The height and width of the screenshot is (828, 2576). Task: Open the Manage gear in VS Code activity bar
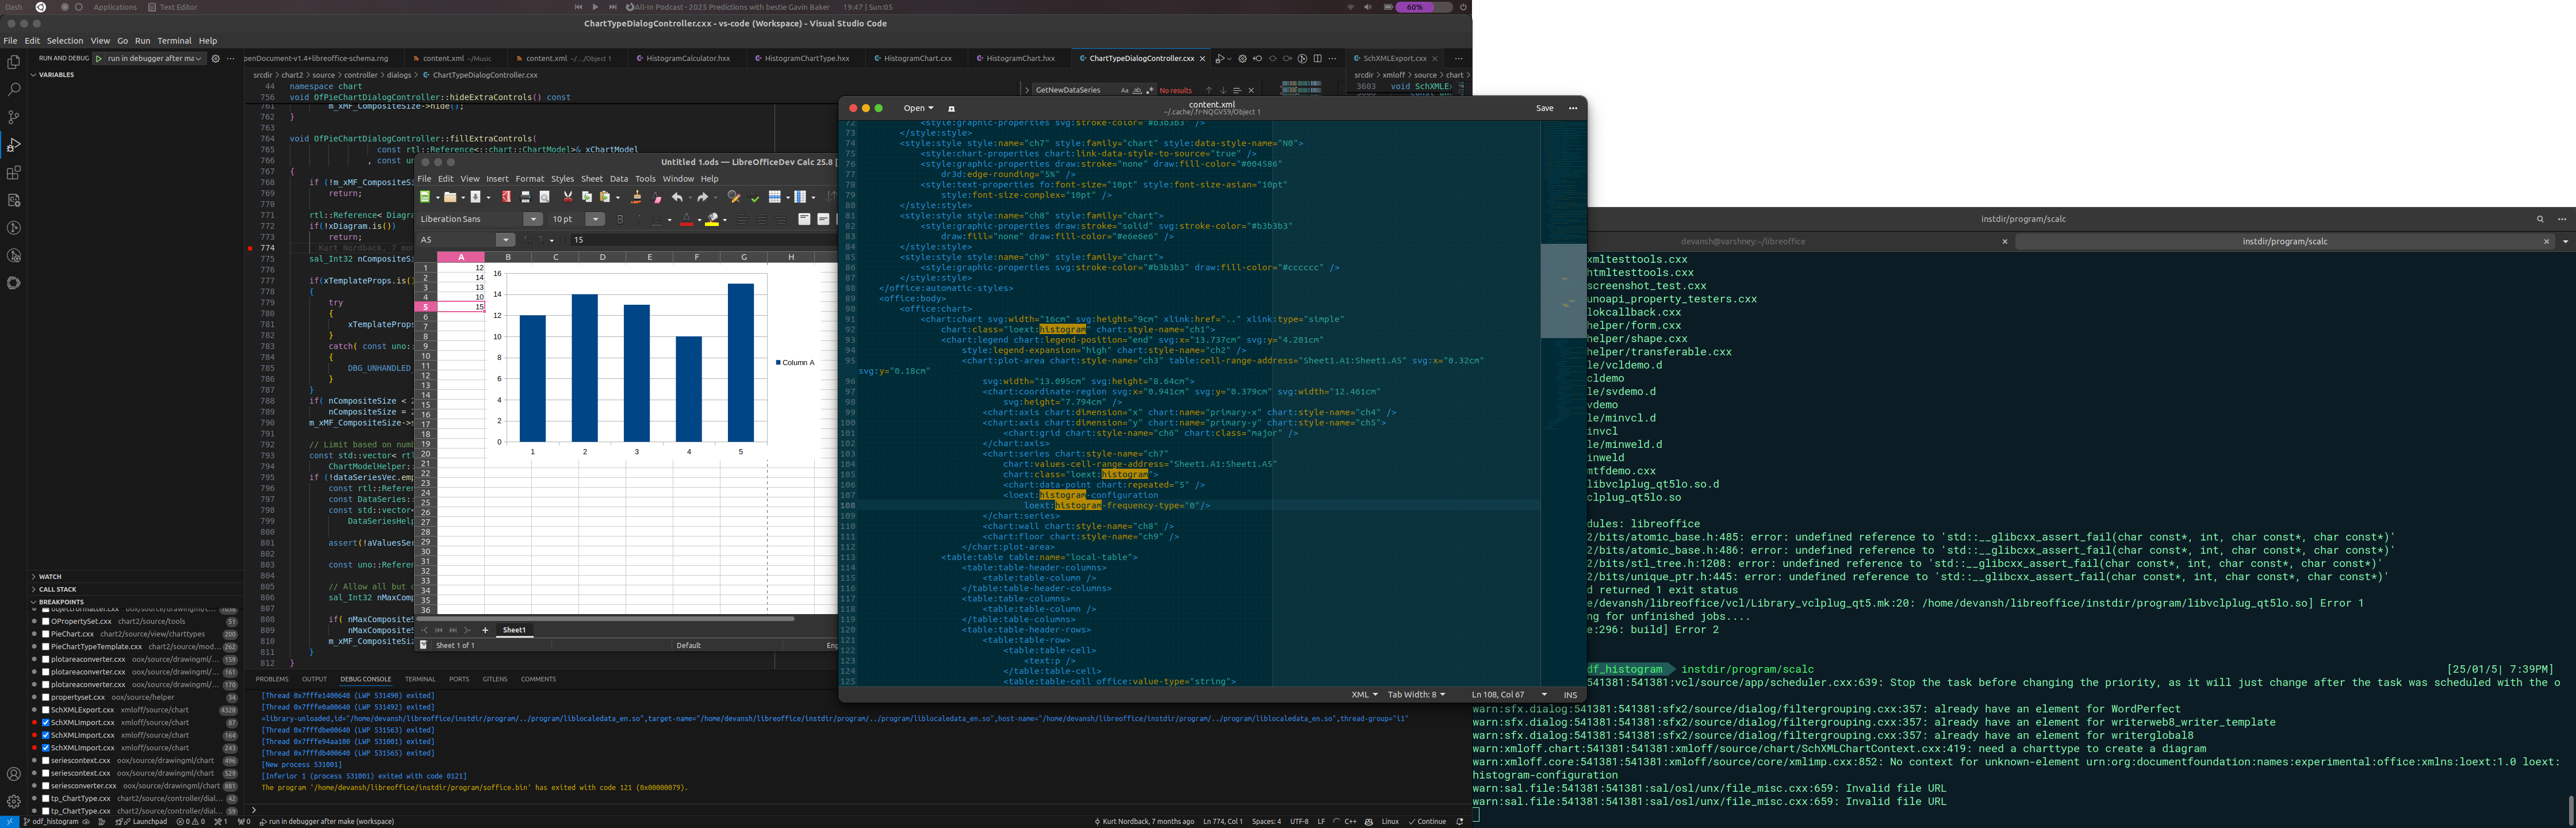14,801
